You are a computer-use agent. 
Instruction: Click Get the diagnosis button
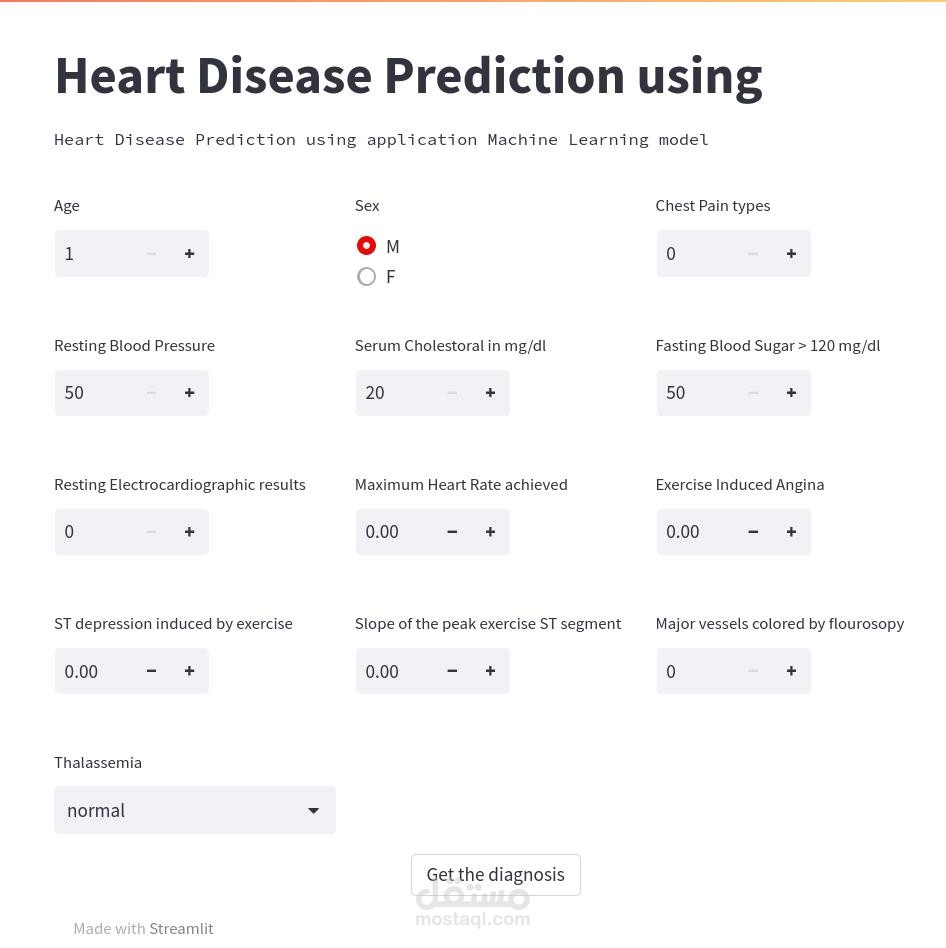(495, 875)
